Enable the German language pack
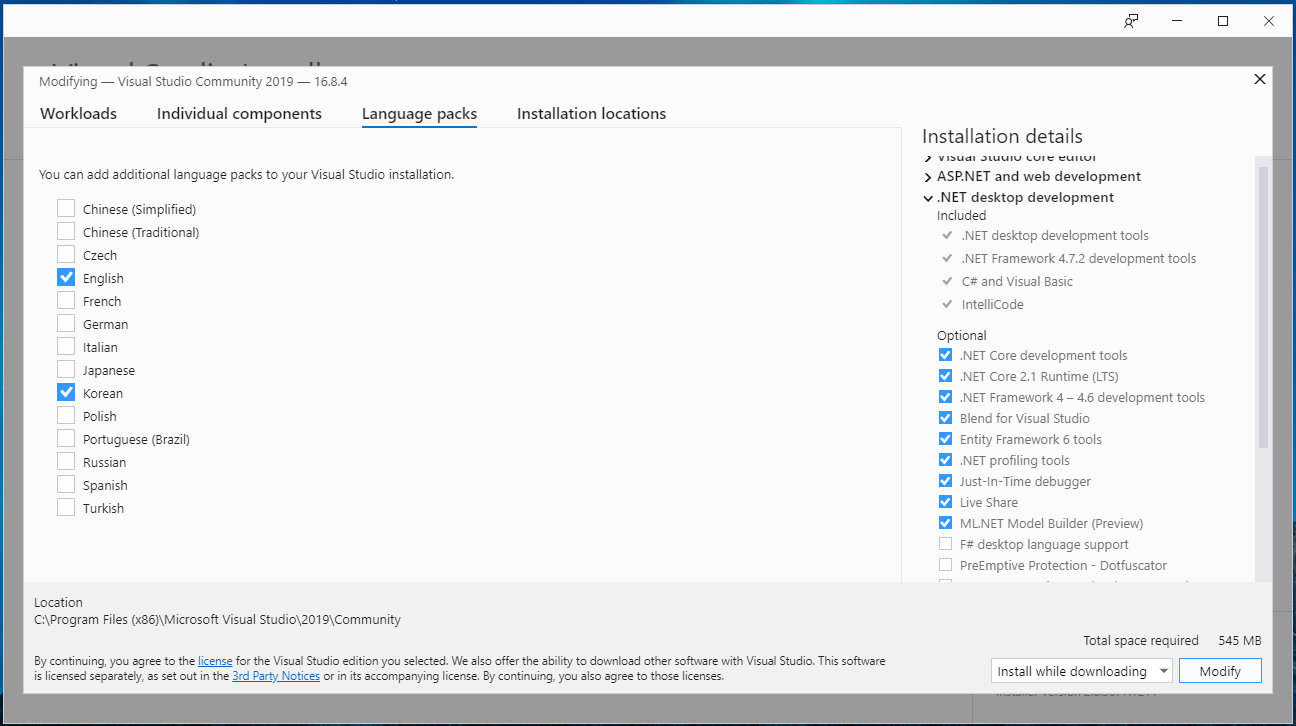 click(66, 324)
